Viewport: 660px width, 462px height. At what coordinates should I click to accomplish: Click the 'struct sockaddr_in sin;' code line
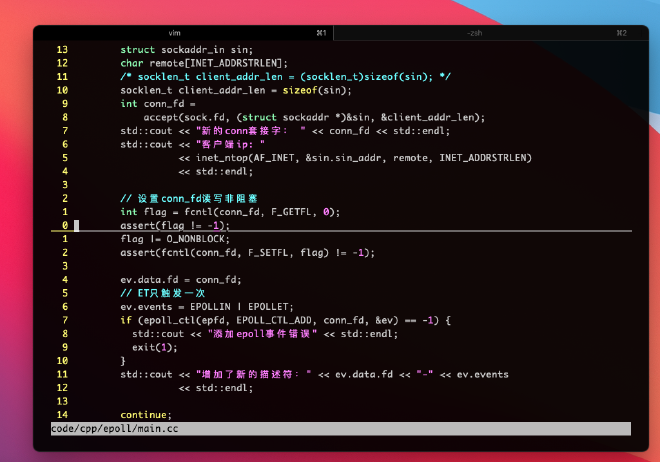(186, 50)
